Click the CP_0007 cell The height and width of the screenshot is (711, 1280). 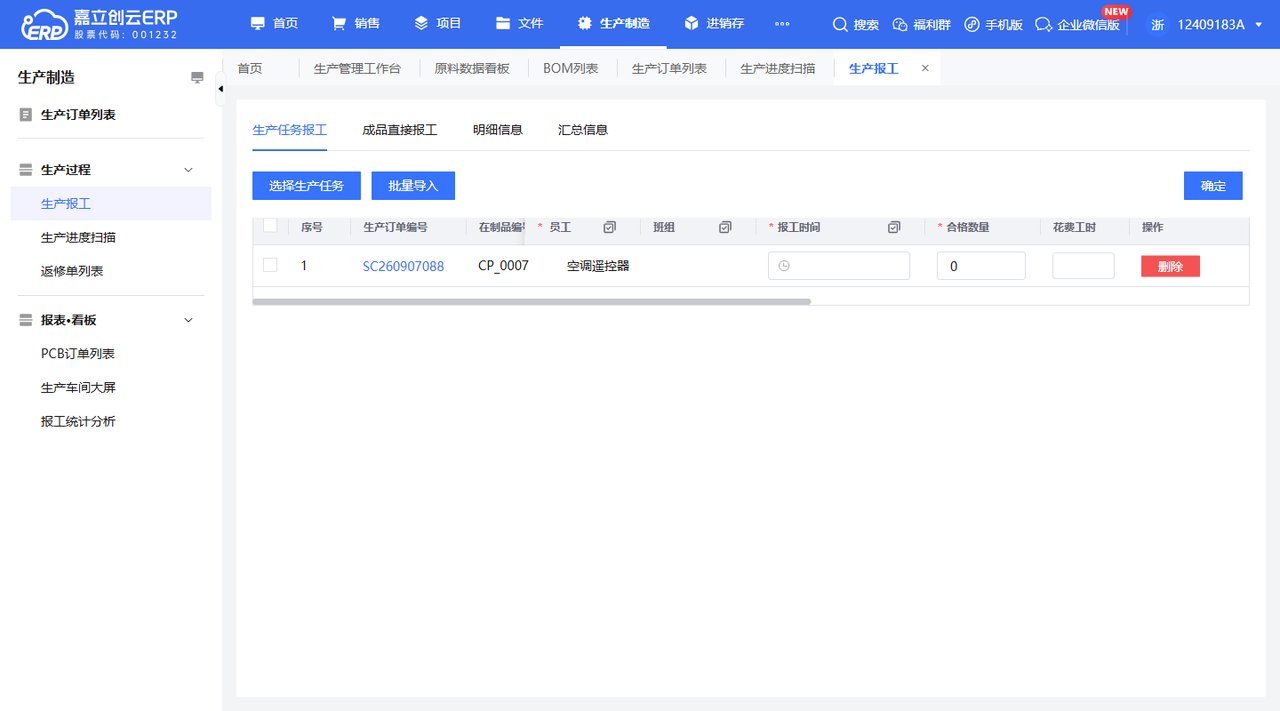click(503, 266)
